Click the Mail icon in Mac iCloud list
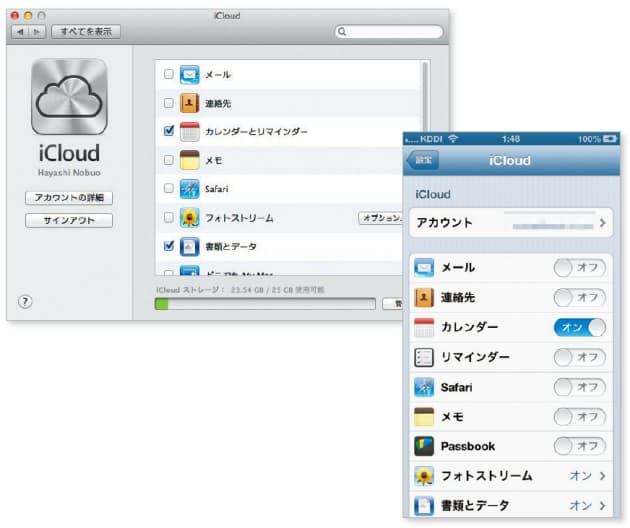This screenshot has width=630, height=528. coord(190,74)
